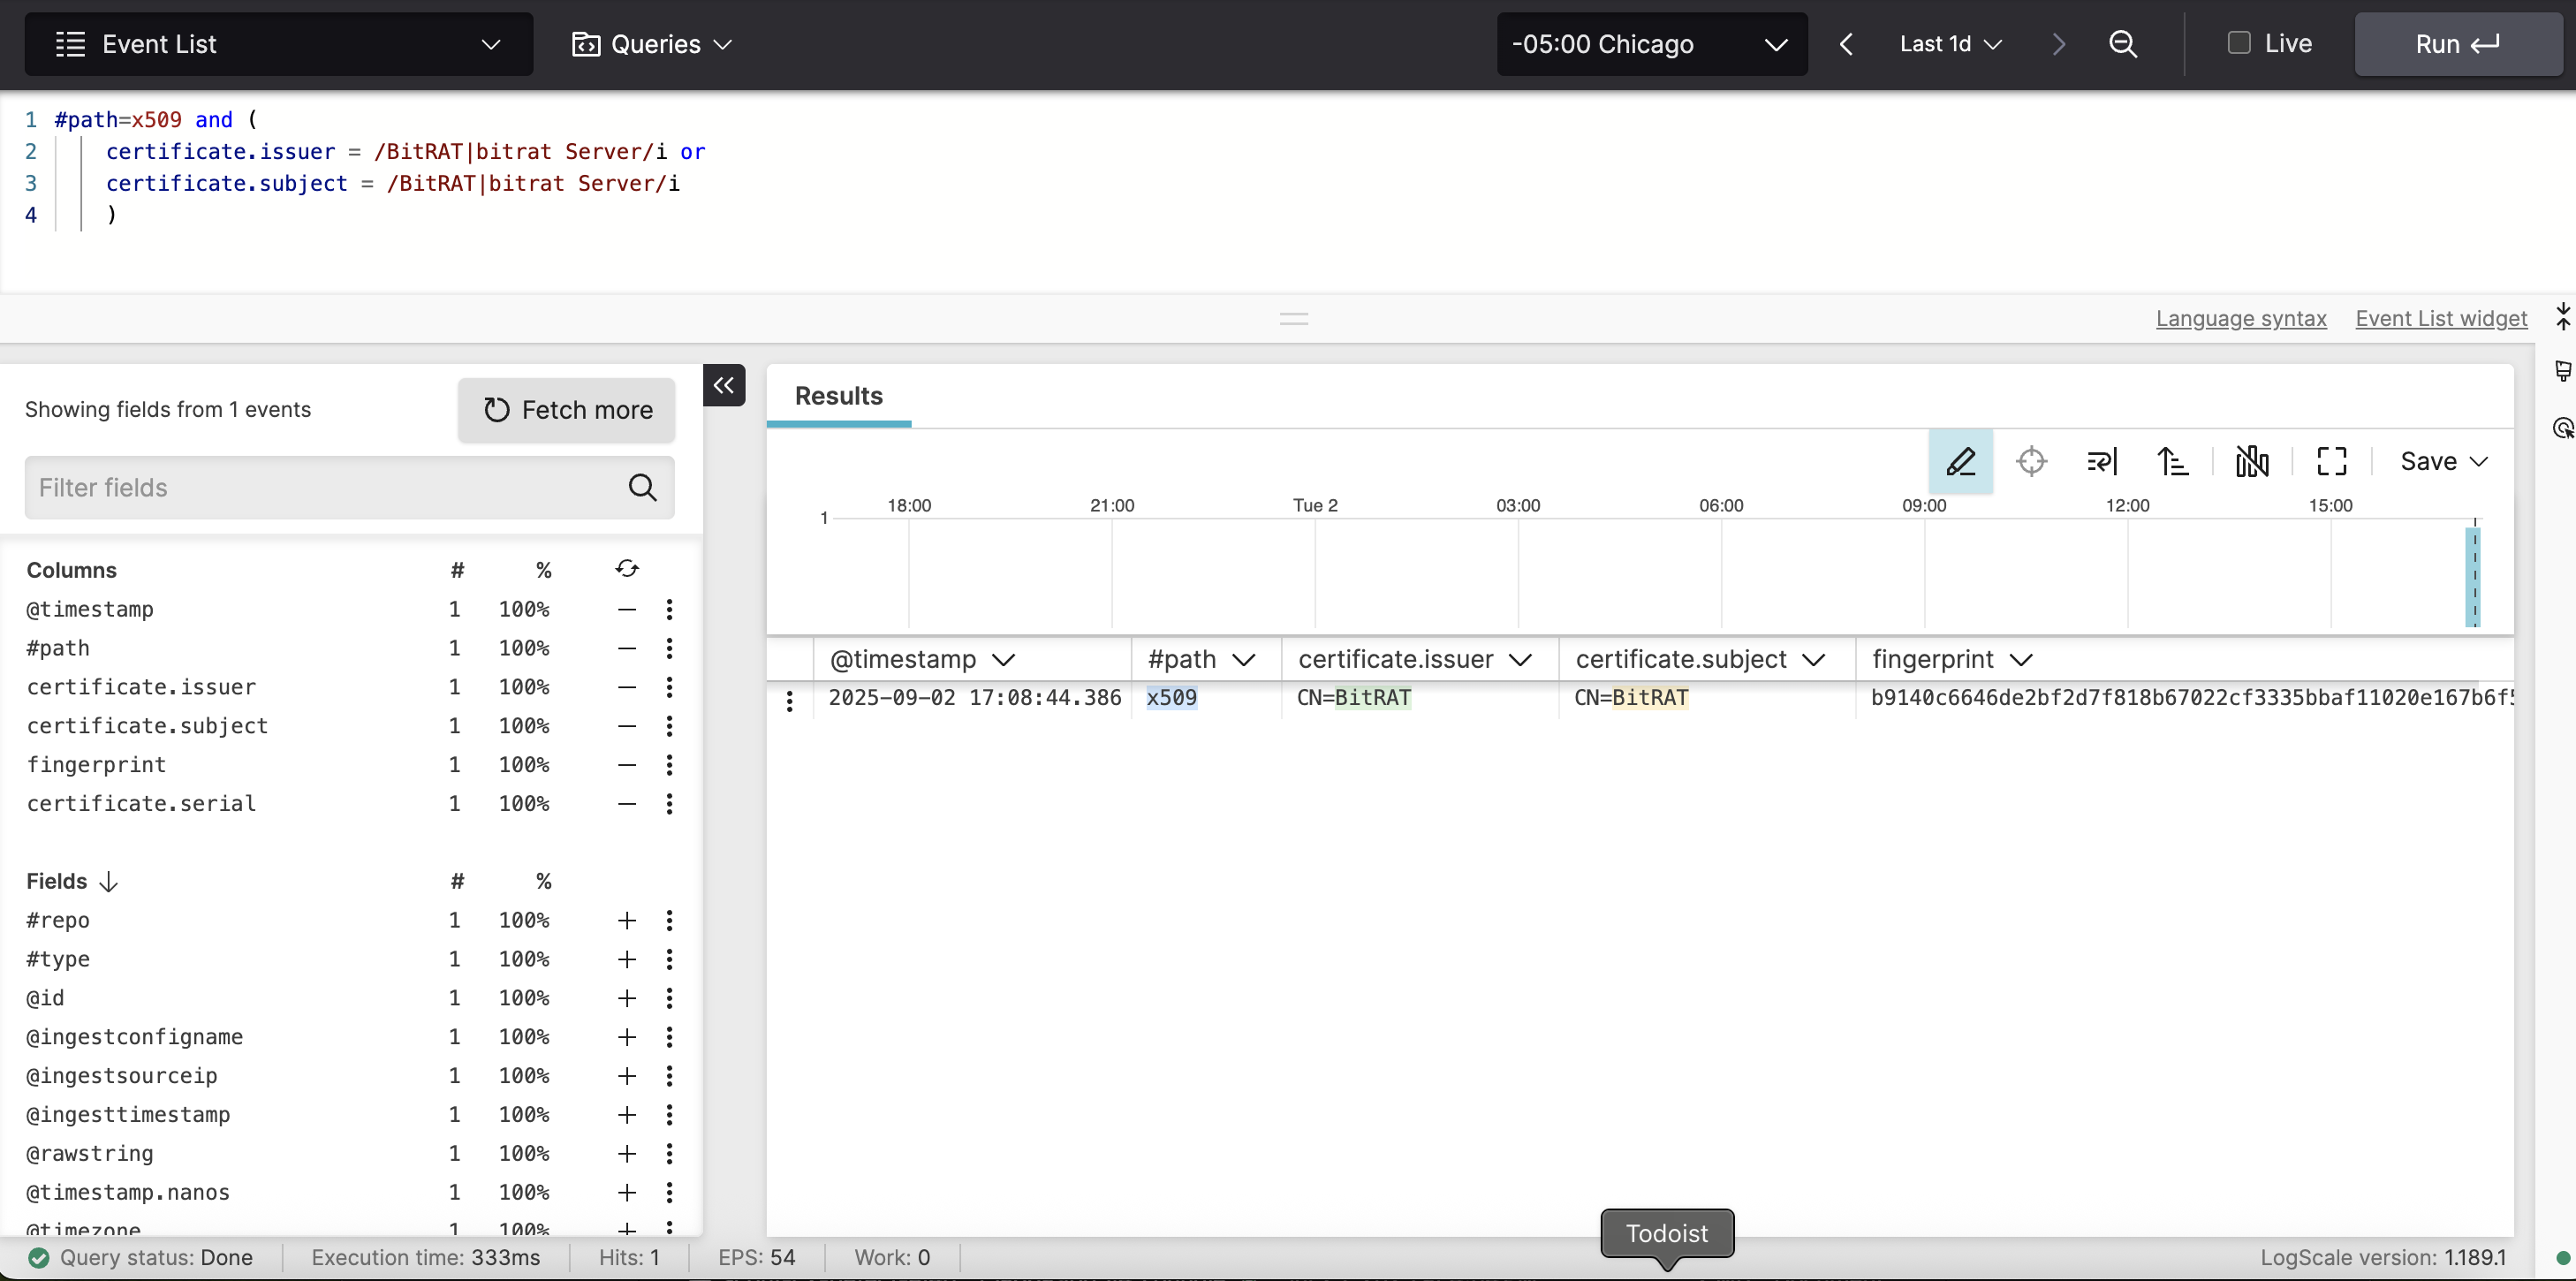Go to next time interval arrow

click(x=2058, y=44)
